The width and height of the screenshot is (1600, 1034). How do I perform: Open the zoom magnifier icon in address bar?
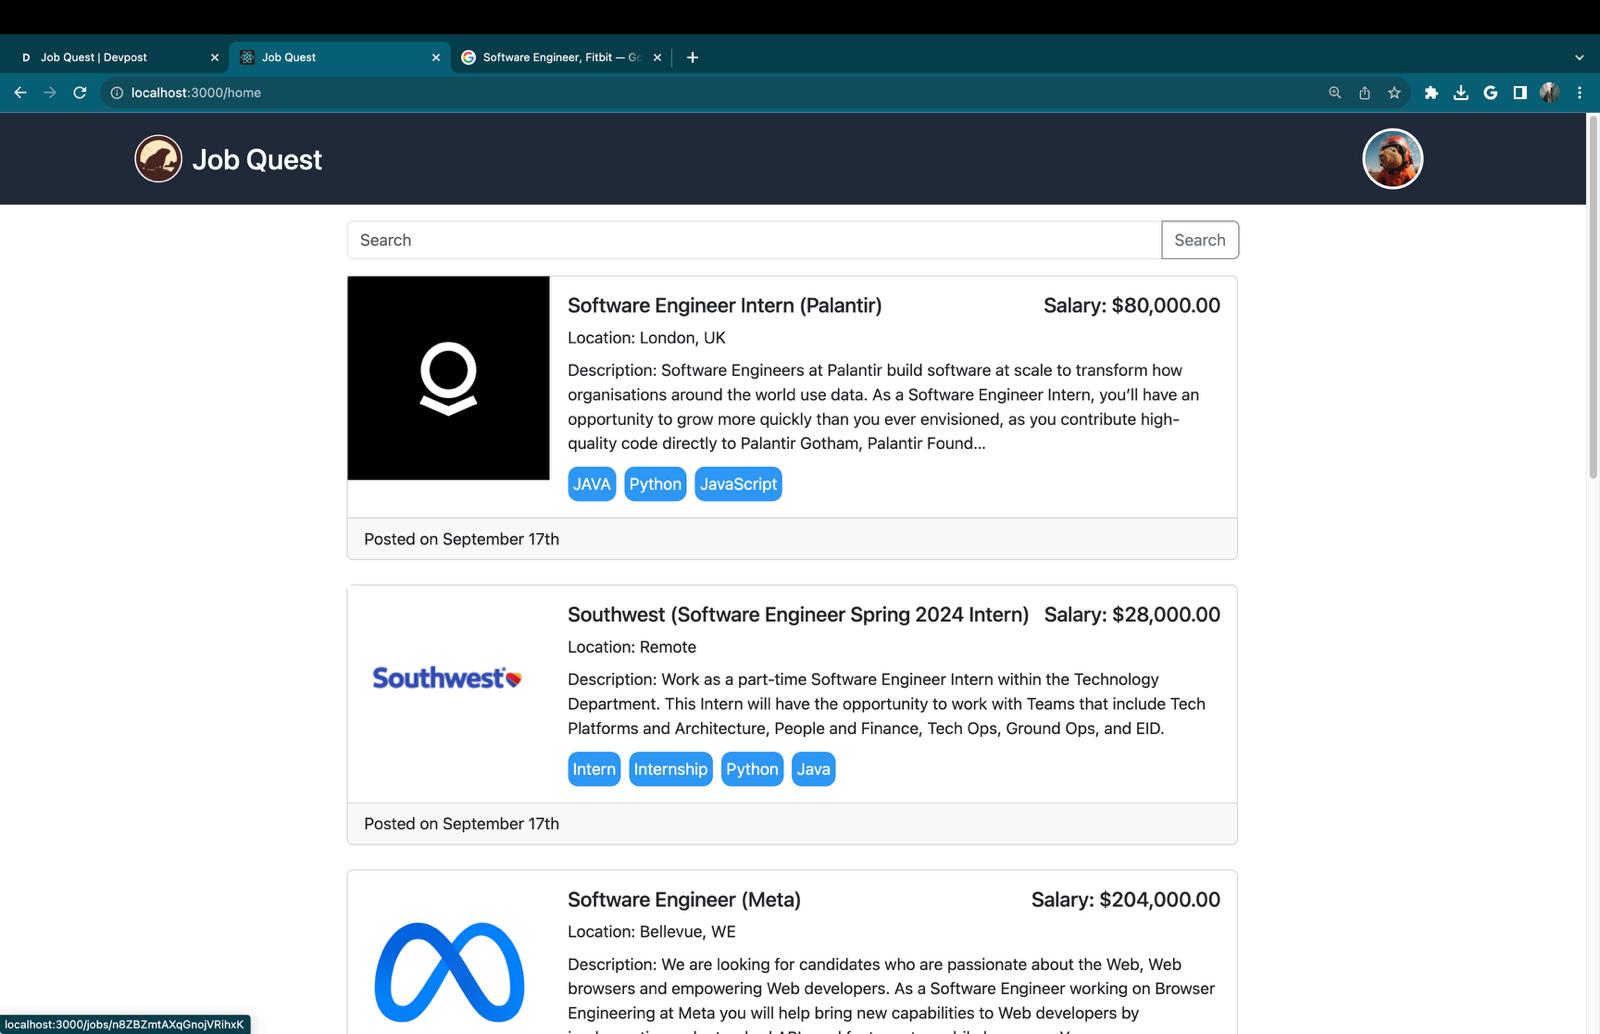tap(1334, 93)
